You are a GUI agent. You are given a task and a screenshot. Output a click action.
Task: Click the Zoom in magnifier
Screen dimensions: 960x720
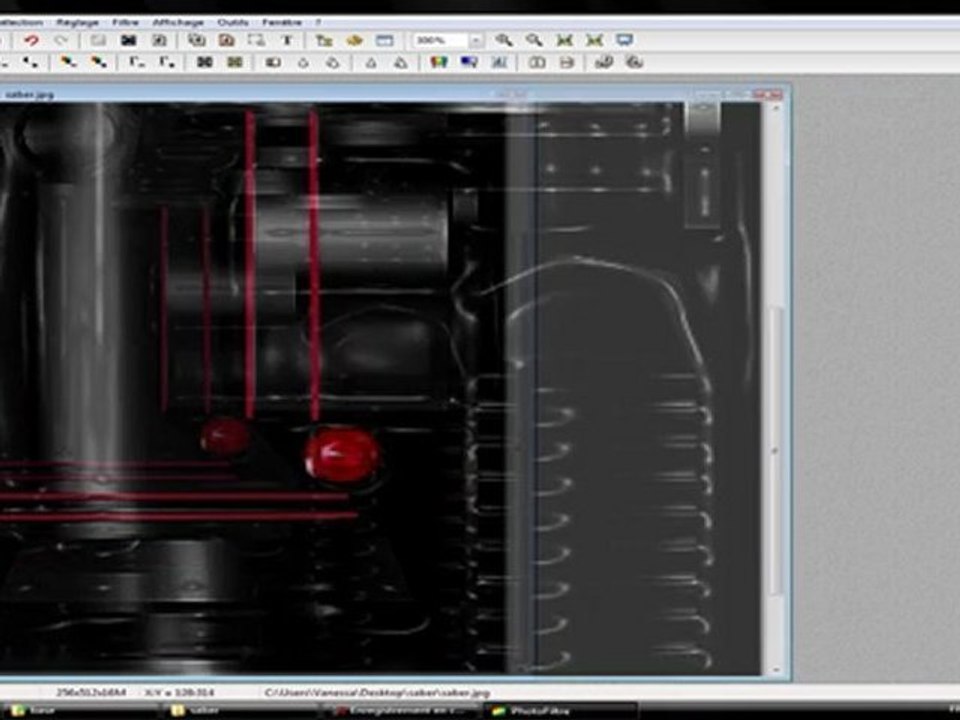pyautogui.click(x=504, y=40)
